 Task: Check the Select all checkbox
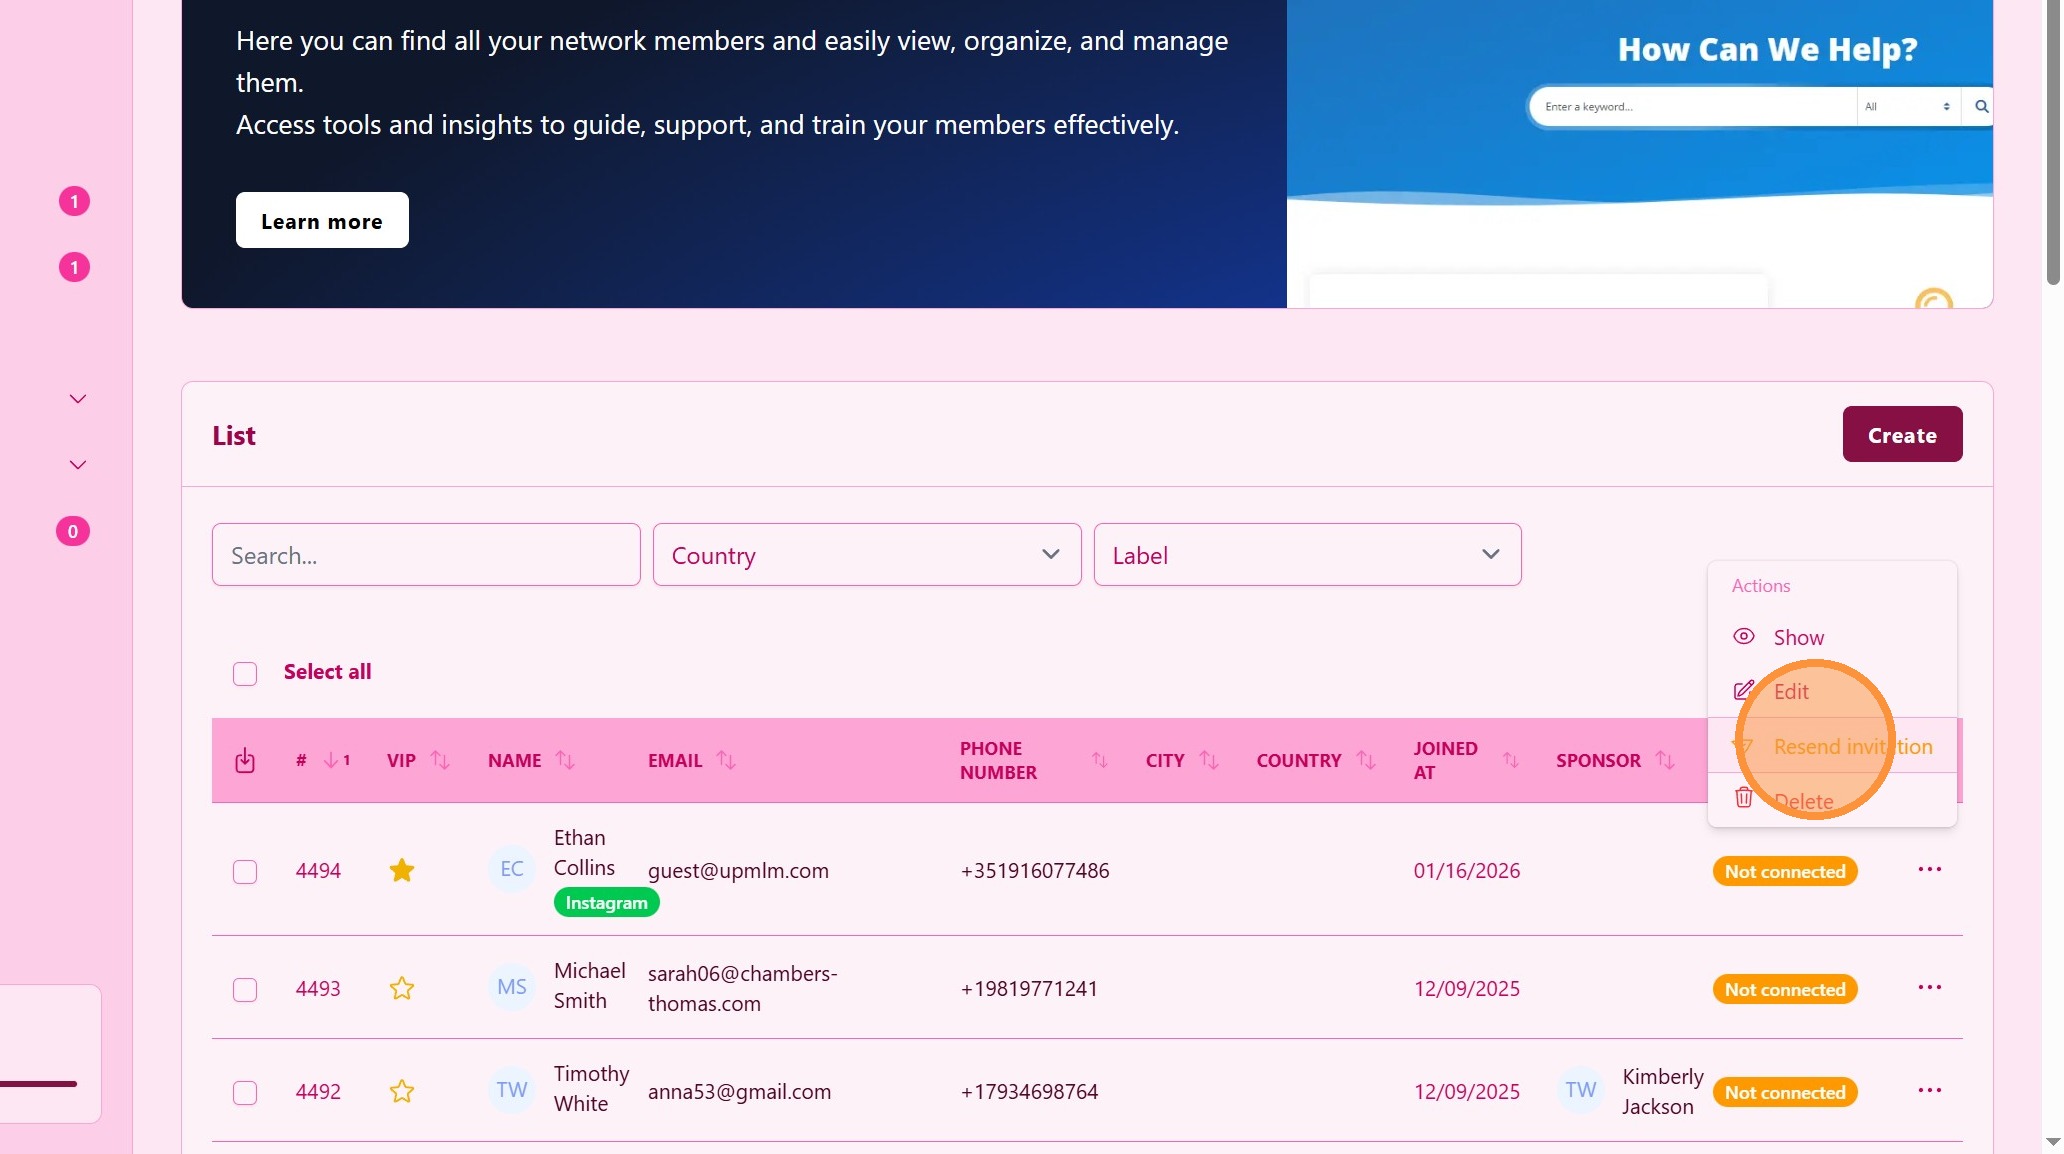pyautogui.click(x=245, y=674)
